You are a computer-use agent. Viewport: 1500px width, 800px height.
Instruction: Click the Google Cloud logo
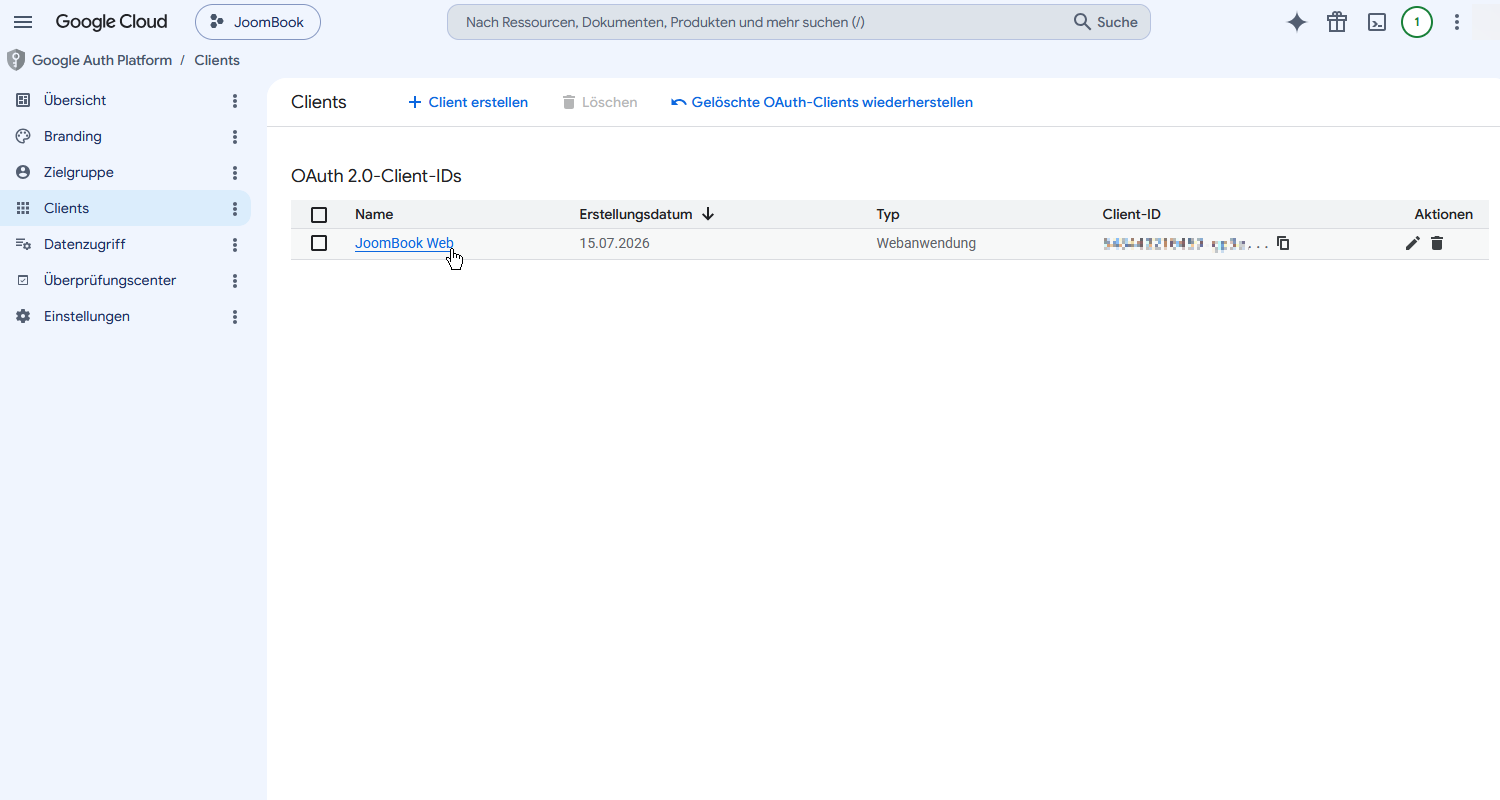click(112, 22)
